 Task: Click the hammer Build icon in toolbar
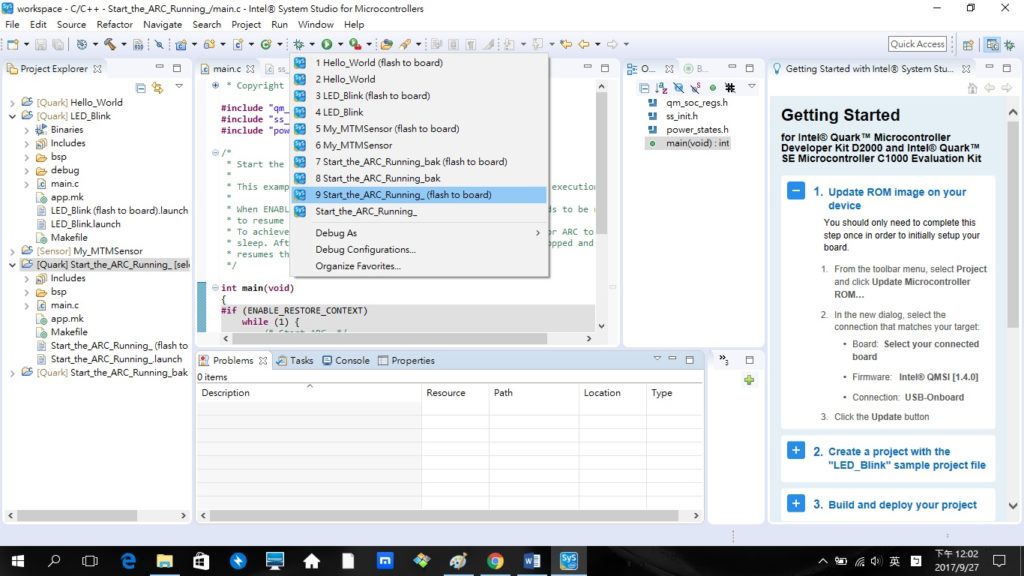[110, 44]
